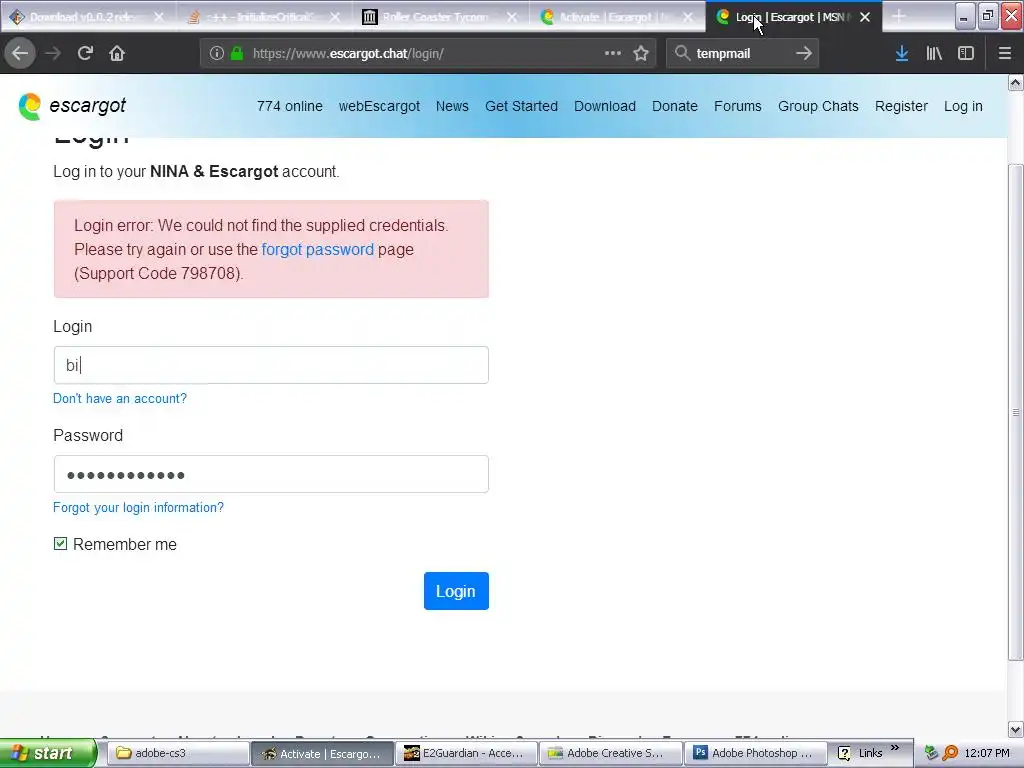Switch to Adobe Creative Suite taskbar item

pyautogui.click(x=611, y=753)
